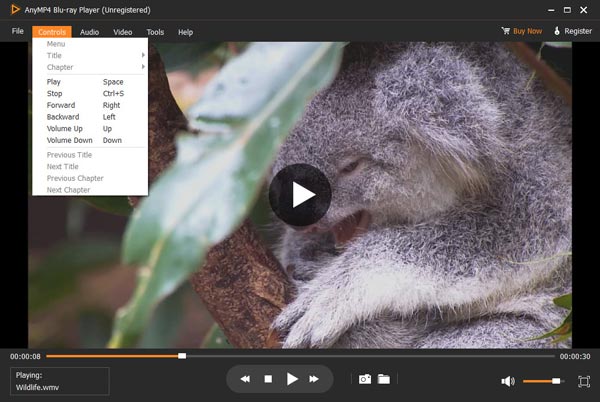The image size is (600, 402).
Task: Adjust the volume slider handle
Action: [x=557, y=381]
